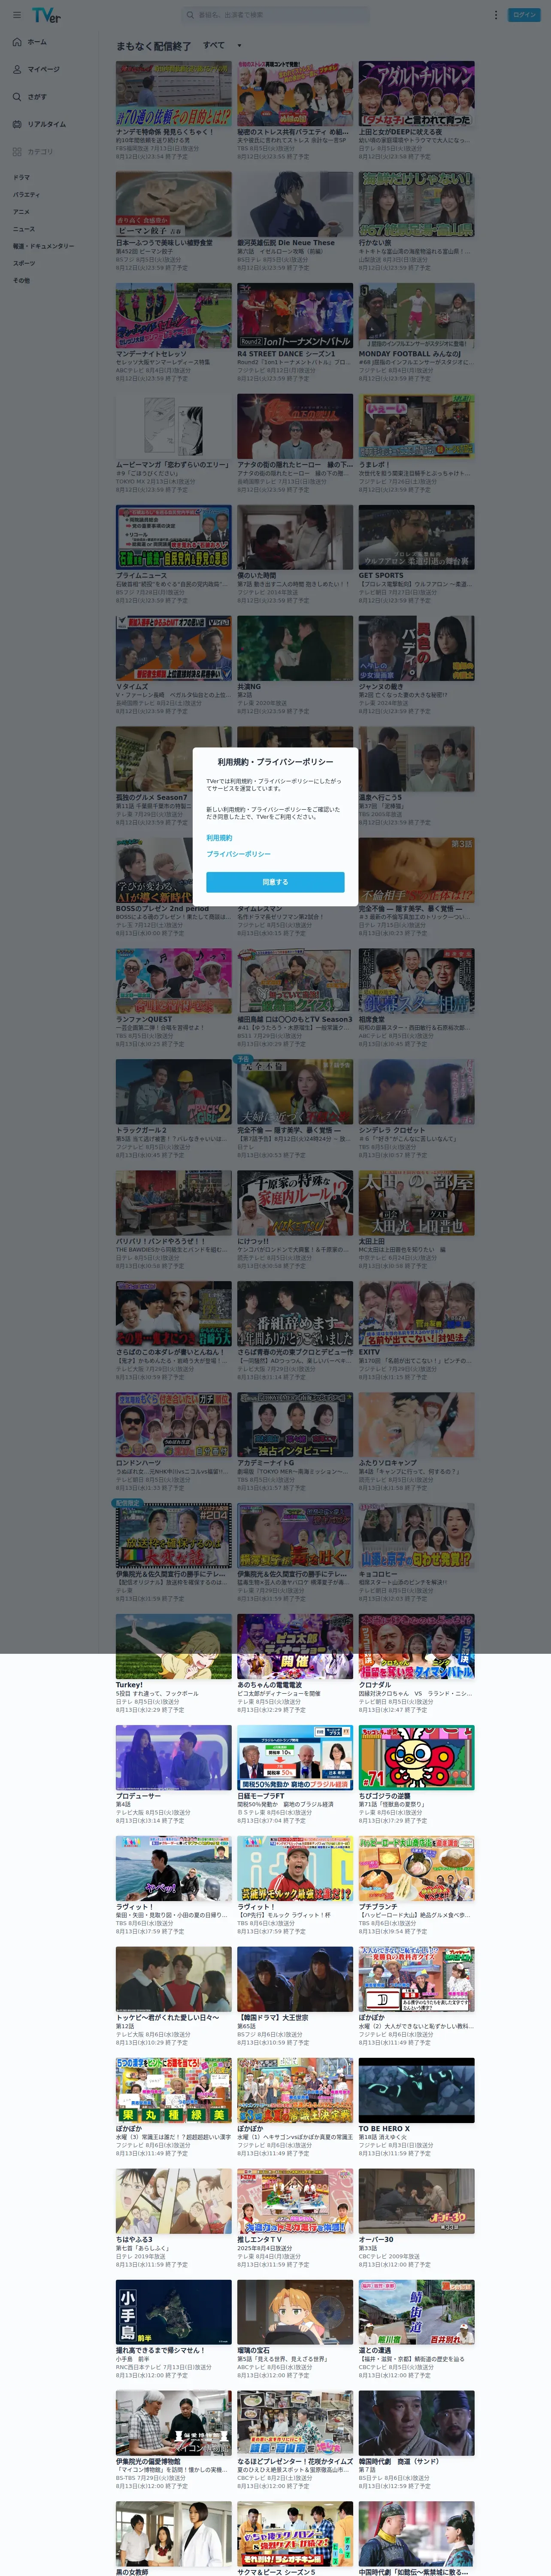551x2576 pixels.
Task: Click the ランファンQUEST title text
Action: (144, 1020)
